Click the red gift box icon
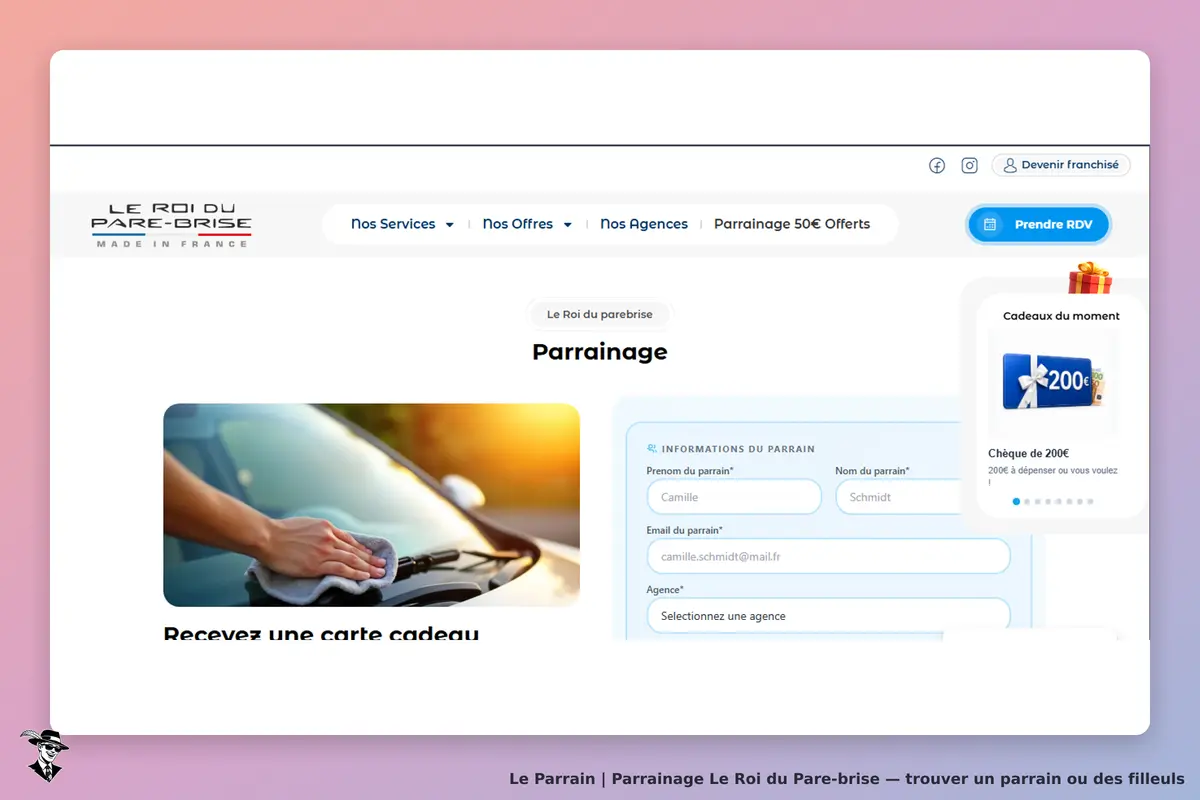Viewport: 1200px width, 800px height. (x=1090, y=278)
